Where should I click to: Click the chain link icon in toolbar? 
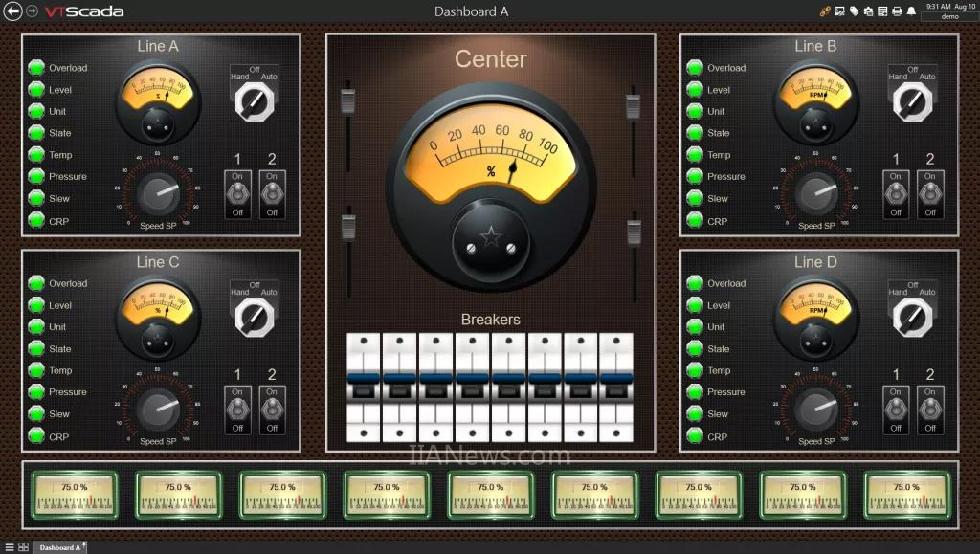tap(825, 11)
